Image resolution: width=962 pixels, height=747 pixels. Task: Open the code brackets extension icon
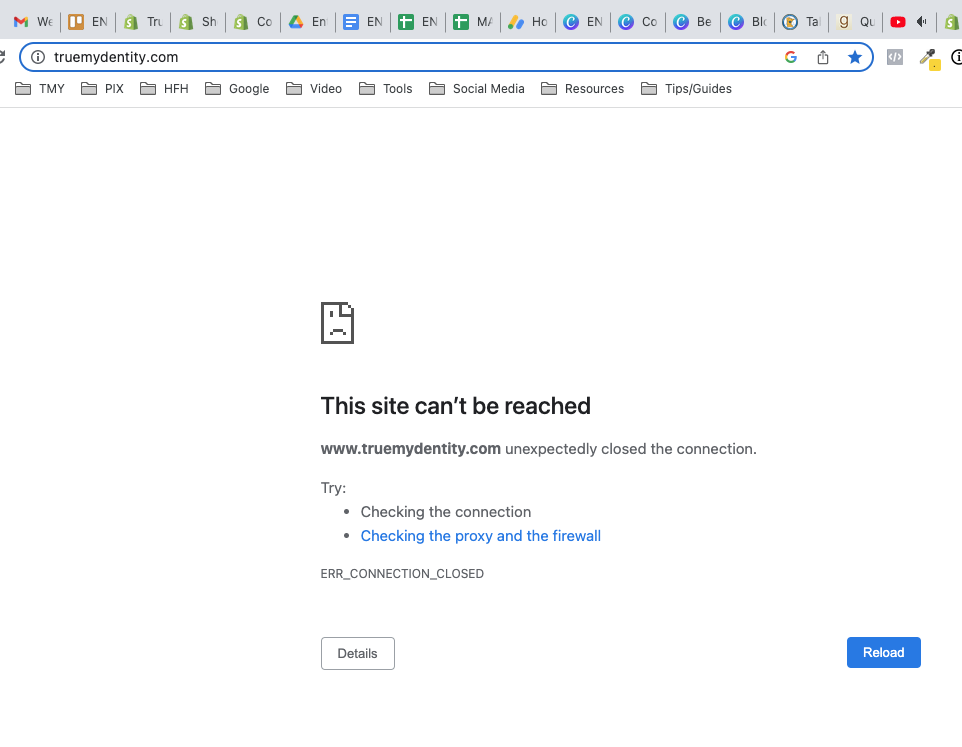click(x=895, y=57)
